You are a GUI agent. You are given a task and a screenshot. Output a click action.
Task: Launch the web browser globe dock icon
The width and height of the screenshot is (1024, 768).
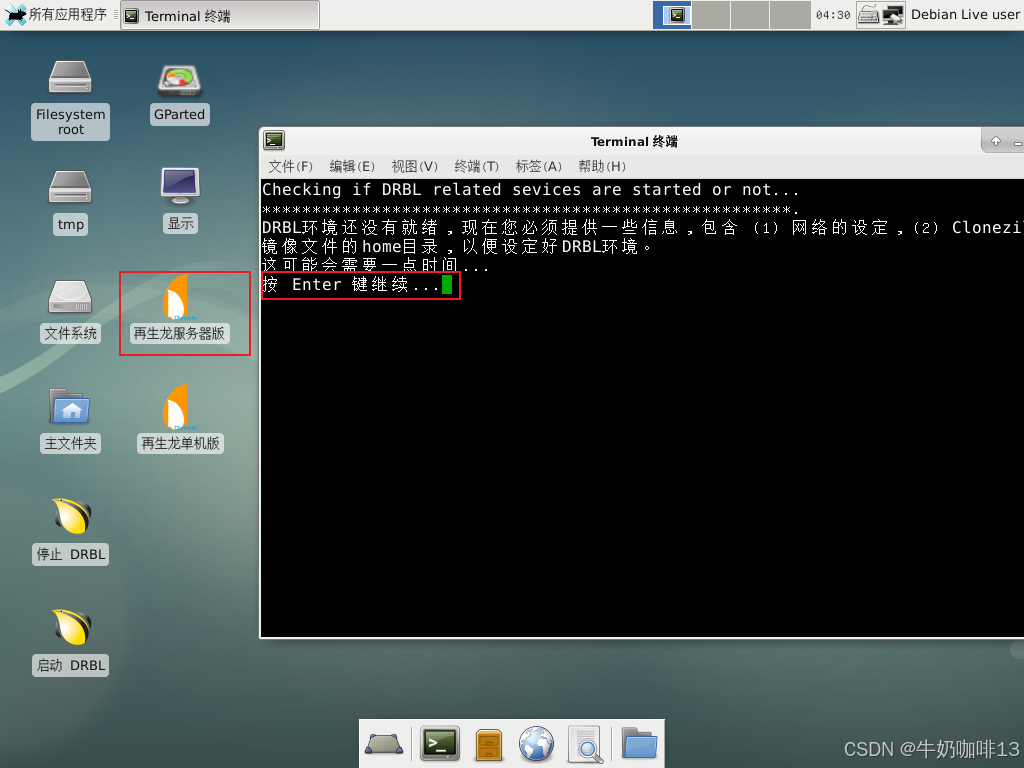click(536, 744)
